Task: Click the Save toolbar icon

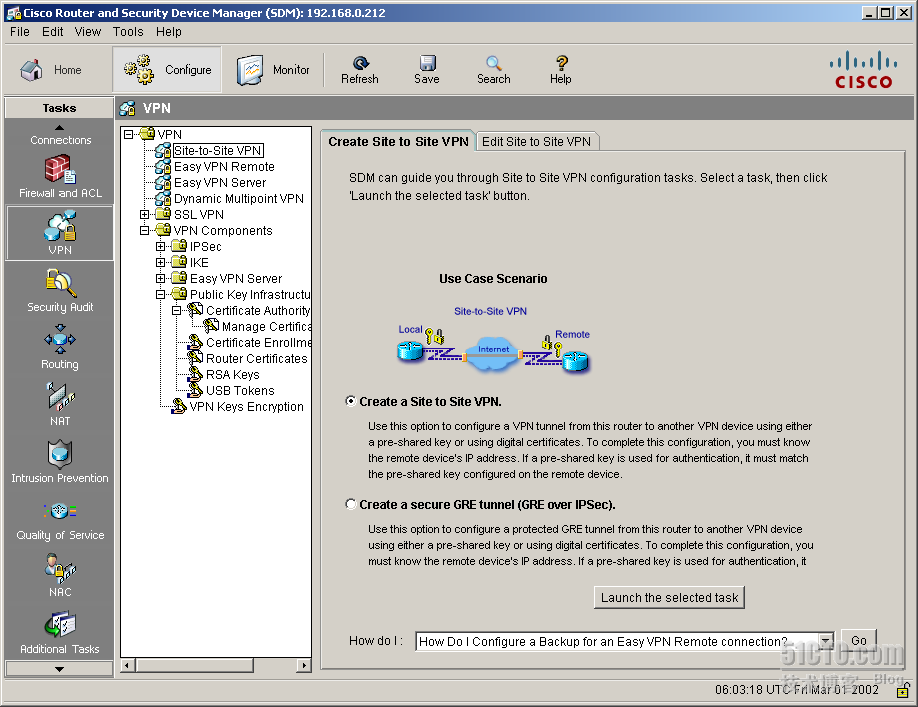Action: [x=427, y=70]
